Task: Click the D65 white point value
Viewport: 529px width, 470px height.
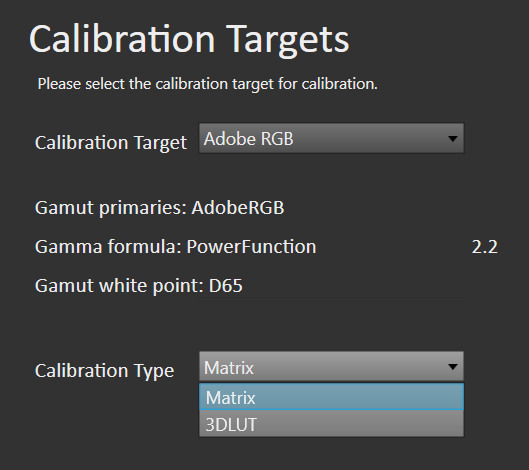Action: click(x=225, y=286)
